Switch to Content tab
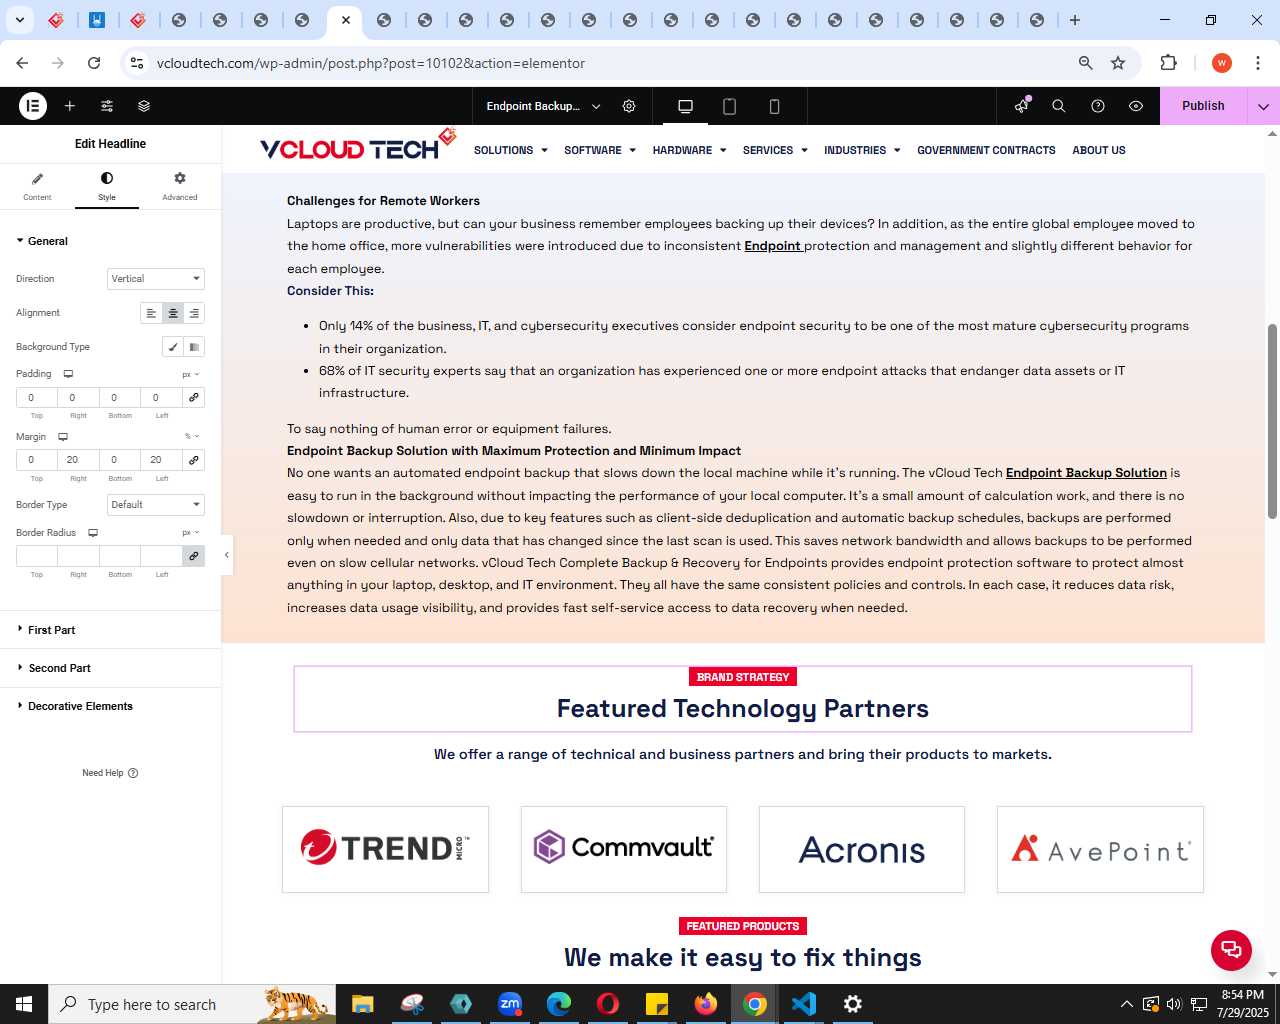The height and width of the screenshot is (1024, 1280). 37,186
